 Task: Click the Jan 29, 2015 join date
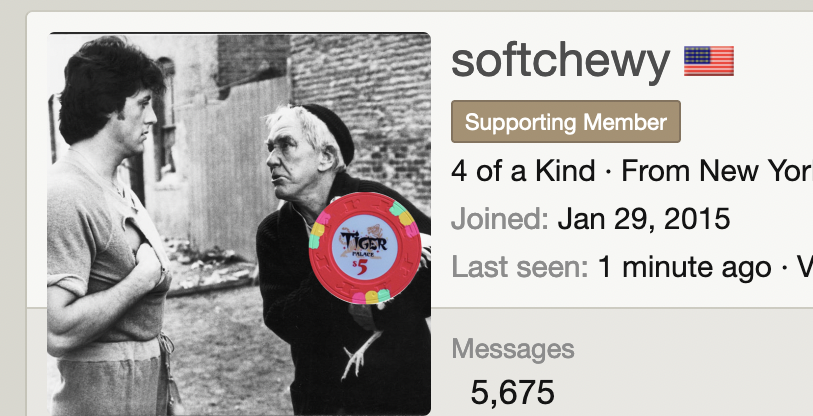coord(644,219)
